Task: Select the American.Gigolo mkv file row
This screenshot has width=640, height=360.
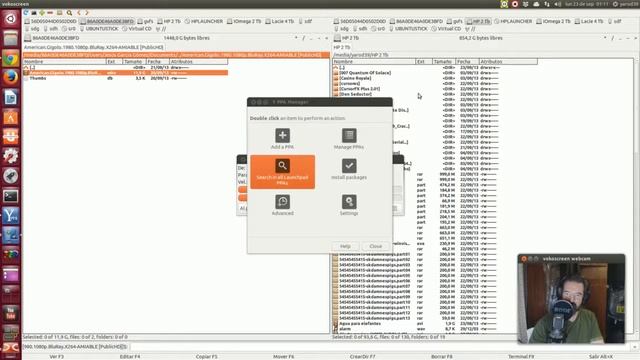Action: (x=125, y=73)
